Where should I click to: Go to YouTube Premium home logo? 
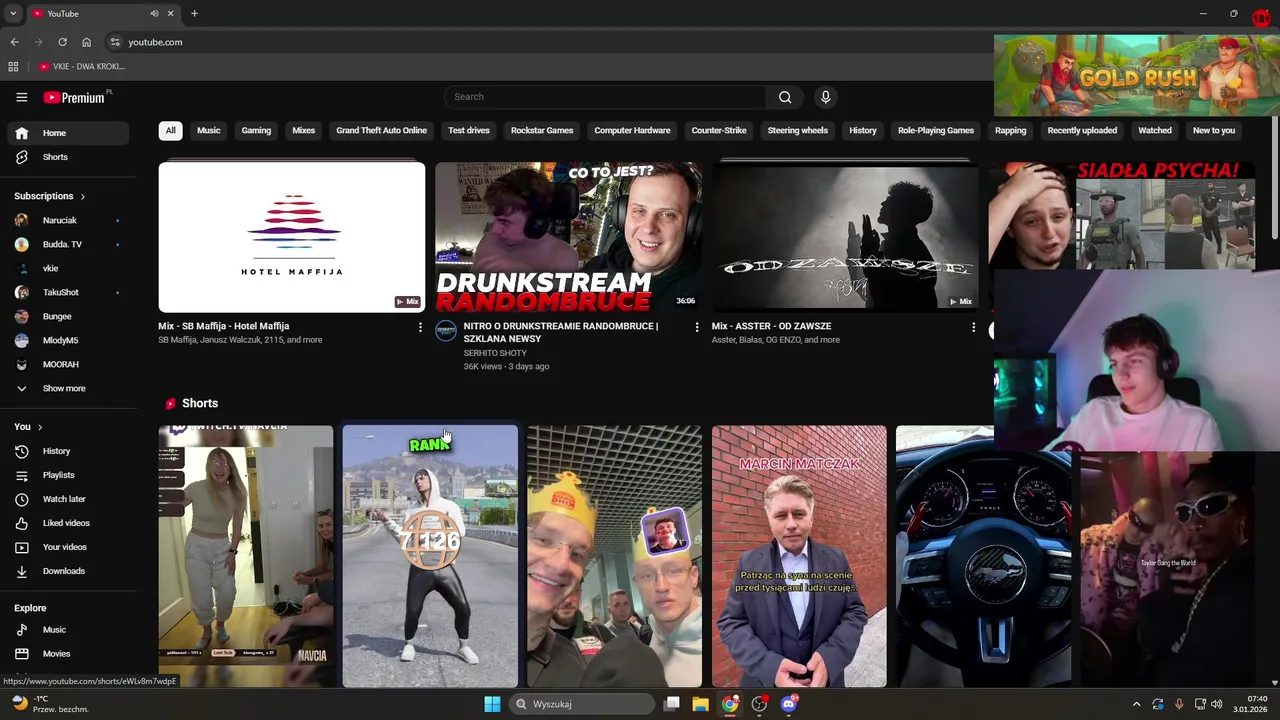tap(76, 97)
